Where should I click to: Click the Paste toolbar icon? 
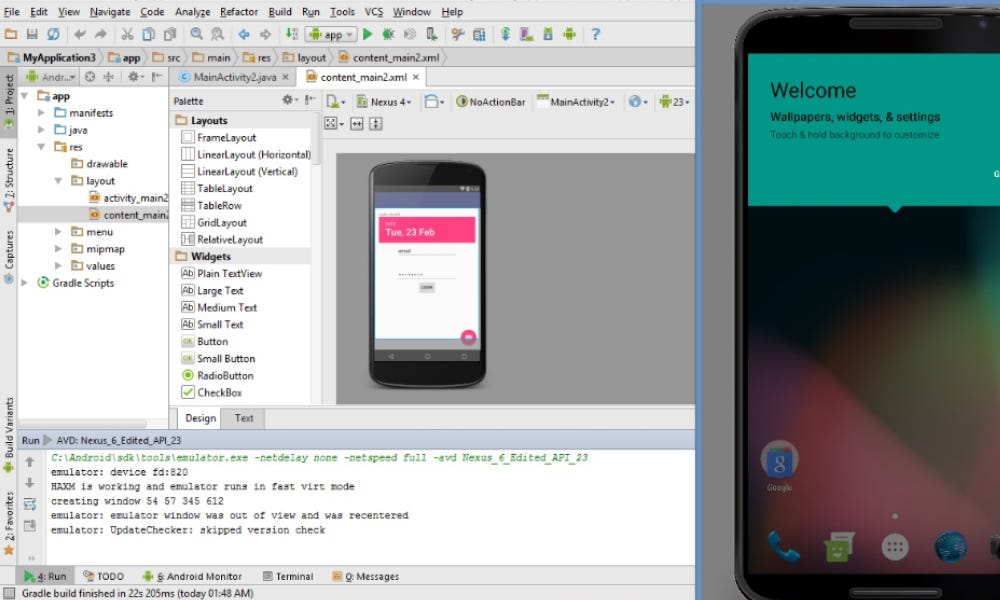pyautogui.click(x=170, y=34)
